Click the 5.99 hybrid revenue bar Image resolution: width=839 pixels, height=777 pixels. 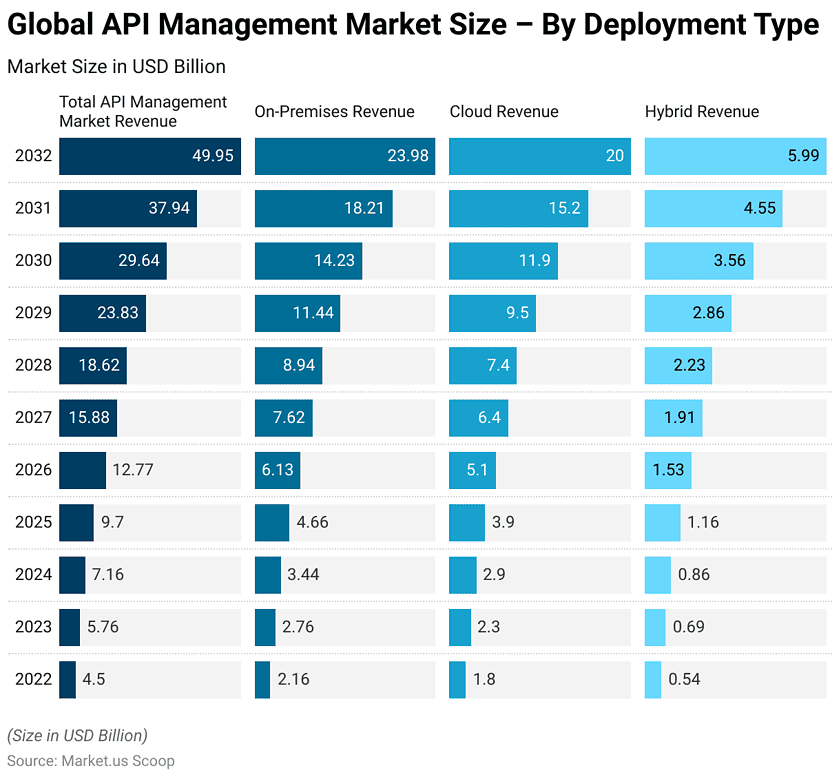pyautogui.click(x=736, y=156)
